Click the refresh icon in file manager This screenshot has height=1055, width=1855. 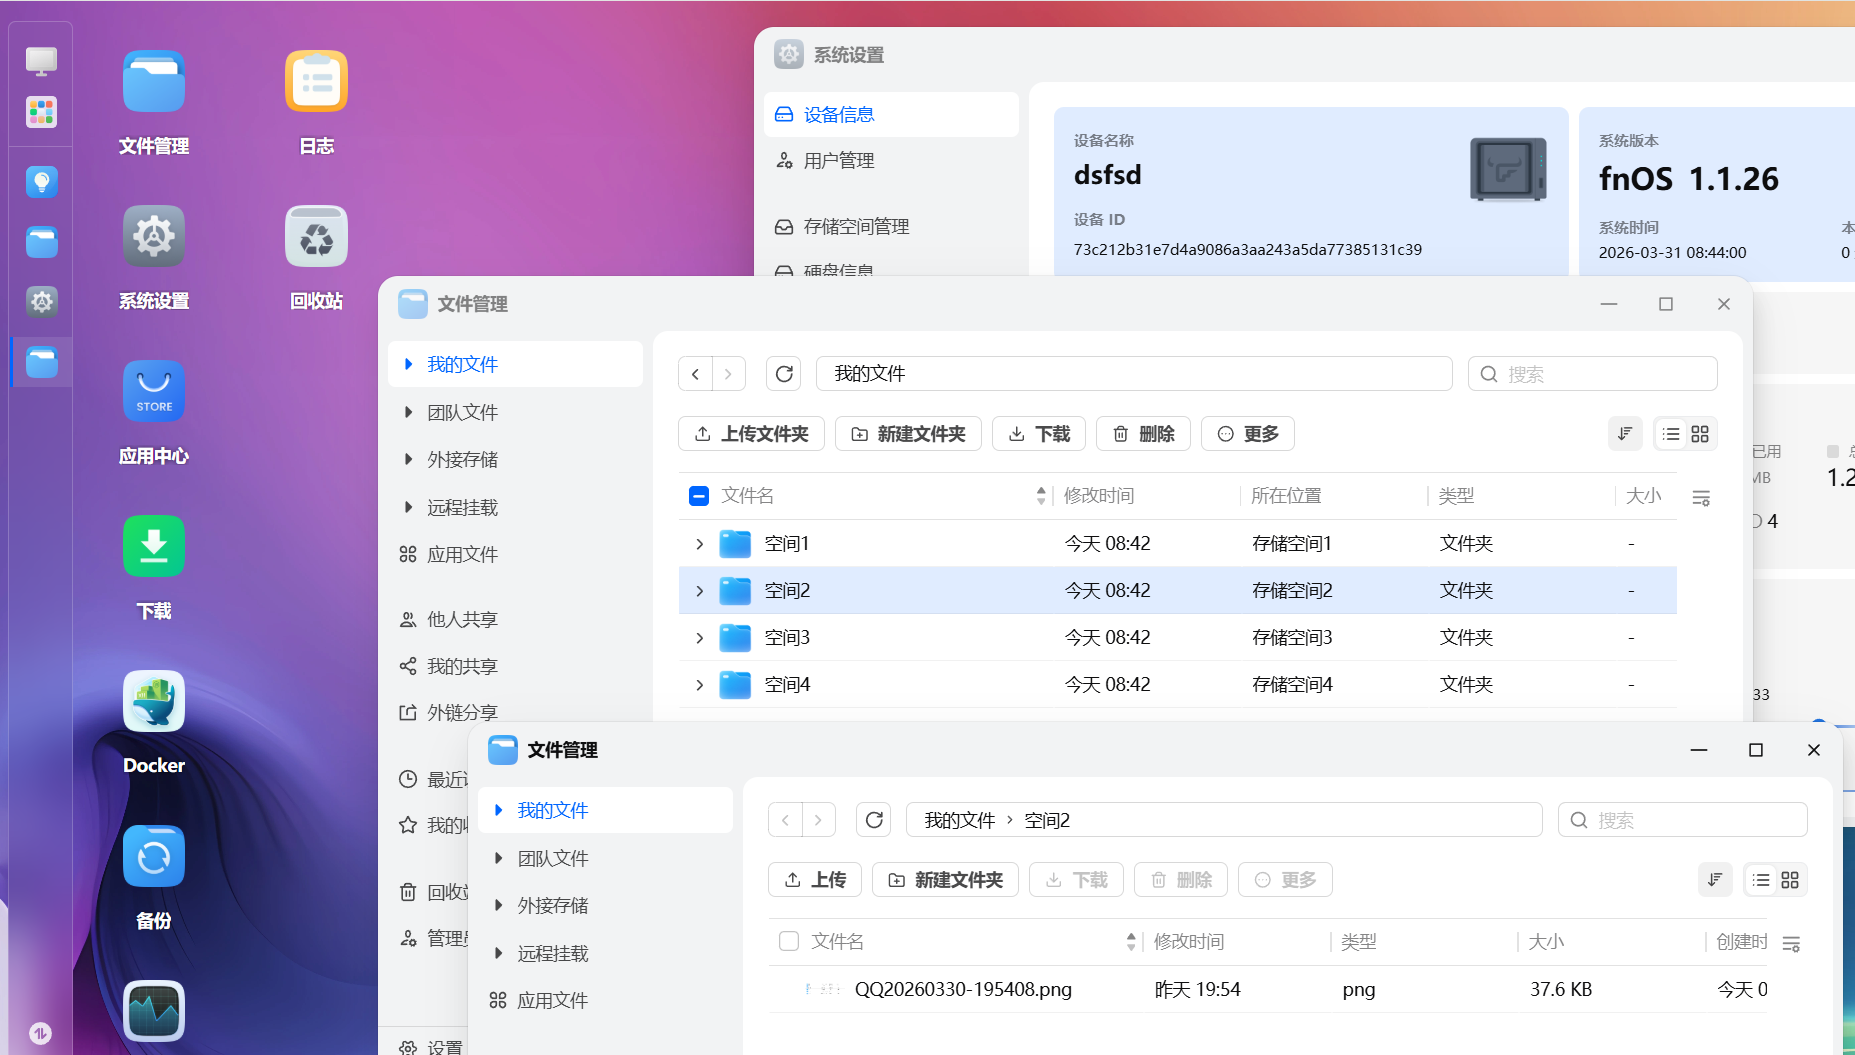pyautogui.click(x=783, y=373)
